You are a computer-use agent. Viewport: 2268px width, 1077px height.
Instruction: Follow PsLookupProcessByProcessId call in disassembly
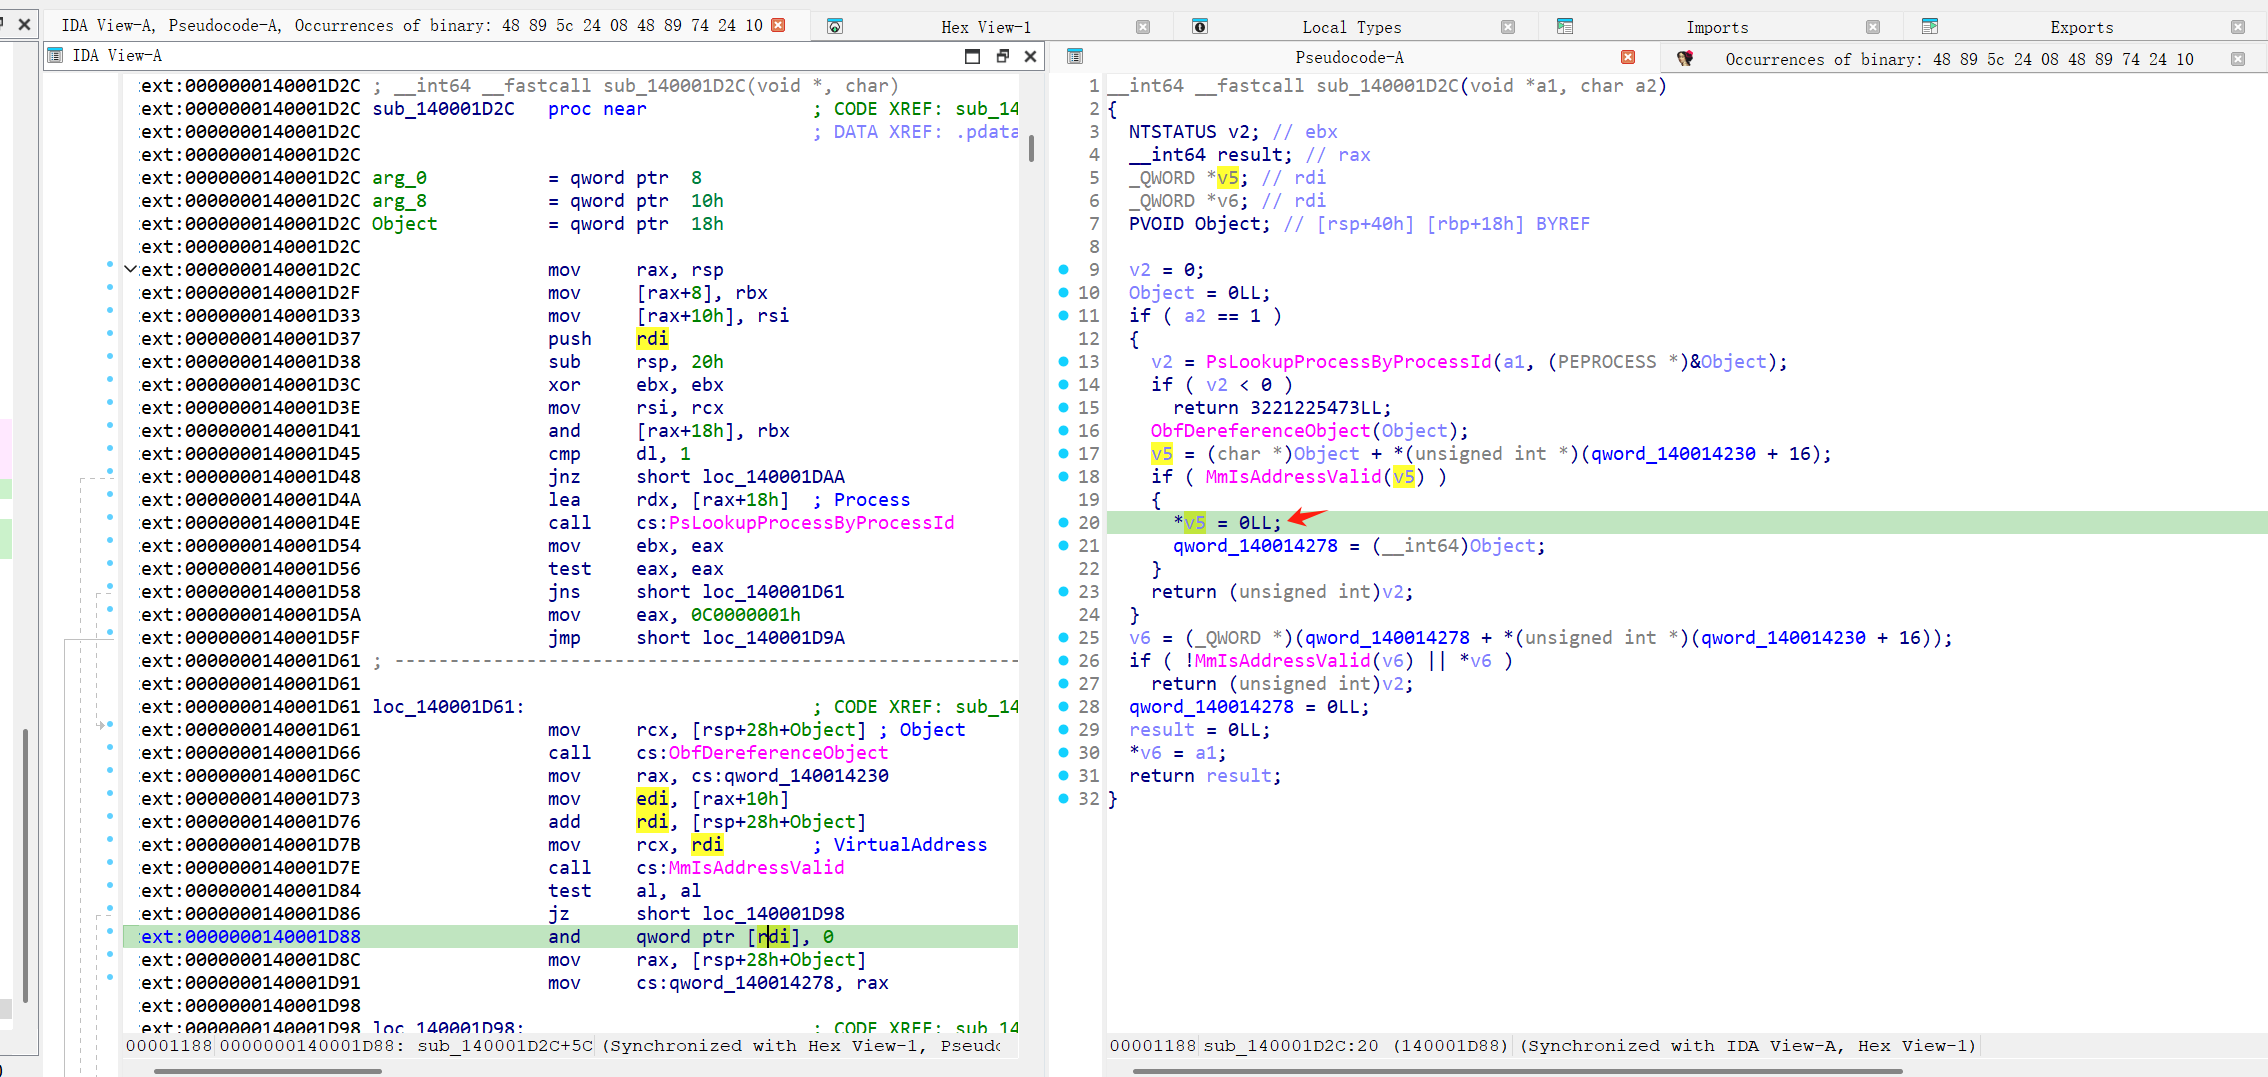[811, 522]
